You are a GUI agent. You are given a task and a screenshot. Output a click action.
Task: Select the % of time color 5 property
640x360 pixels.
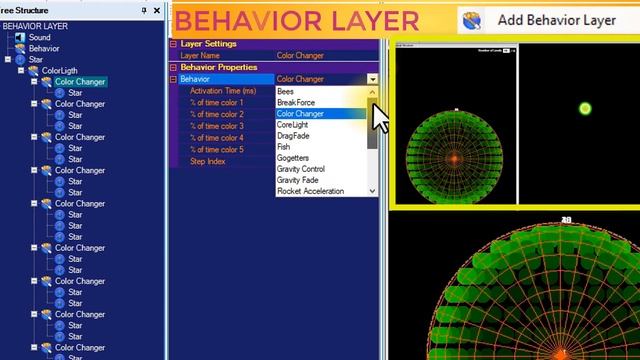[x=216, y=150]
